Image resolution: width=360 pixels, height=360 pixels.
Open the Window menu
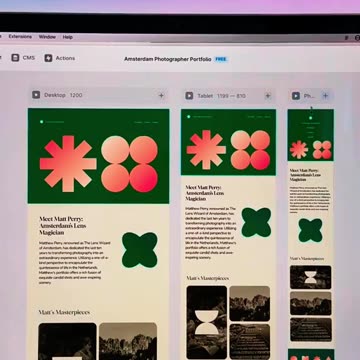(x=47, y=37)
